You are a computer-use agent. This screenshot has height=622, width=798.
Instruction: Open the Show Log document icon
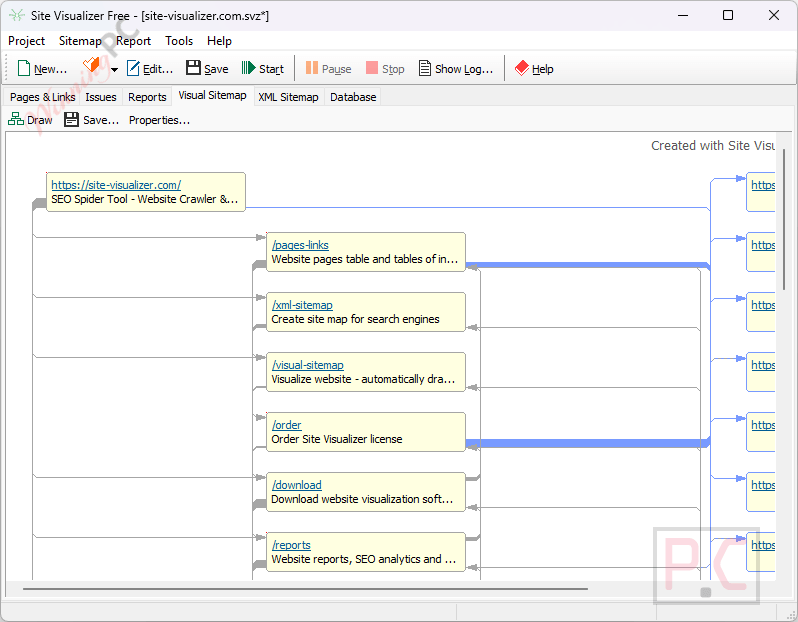pyautogui.click(x=424, y=68)
